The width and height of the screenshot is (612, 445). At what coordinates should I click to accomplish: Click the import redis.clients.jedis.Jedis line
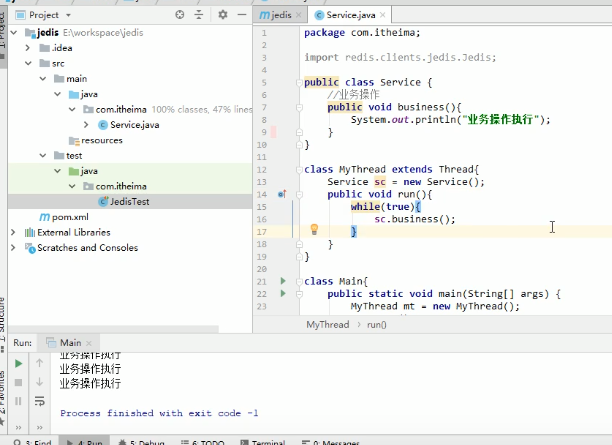point(400,57)
